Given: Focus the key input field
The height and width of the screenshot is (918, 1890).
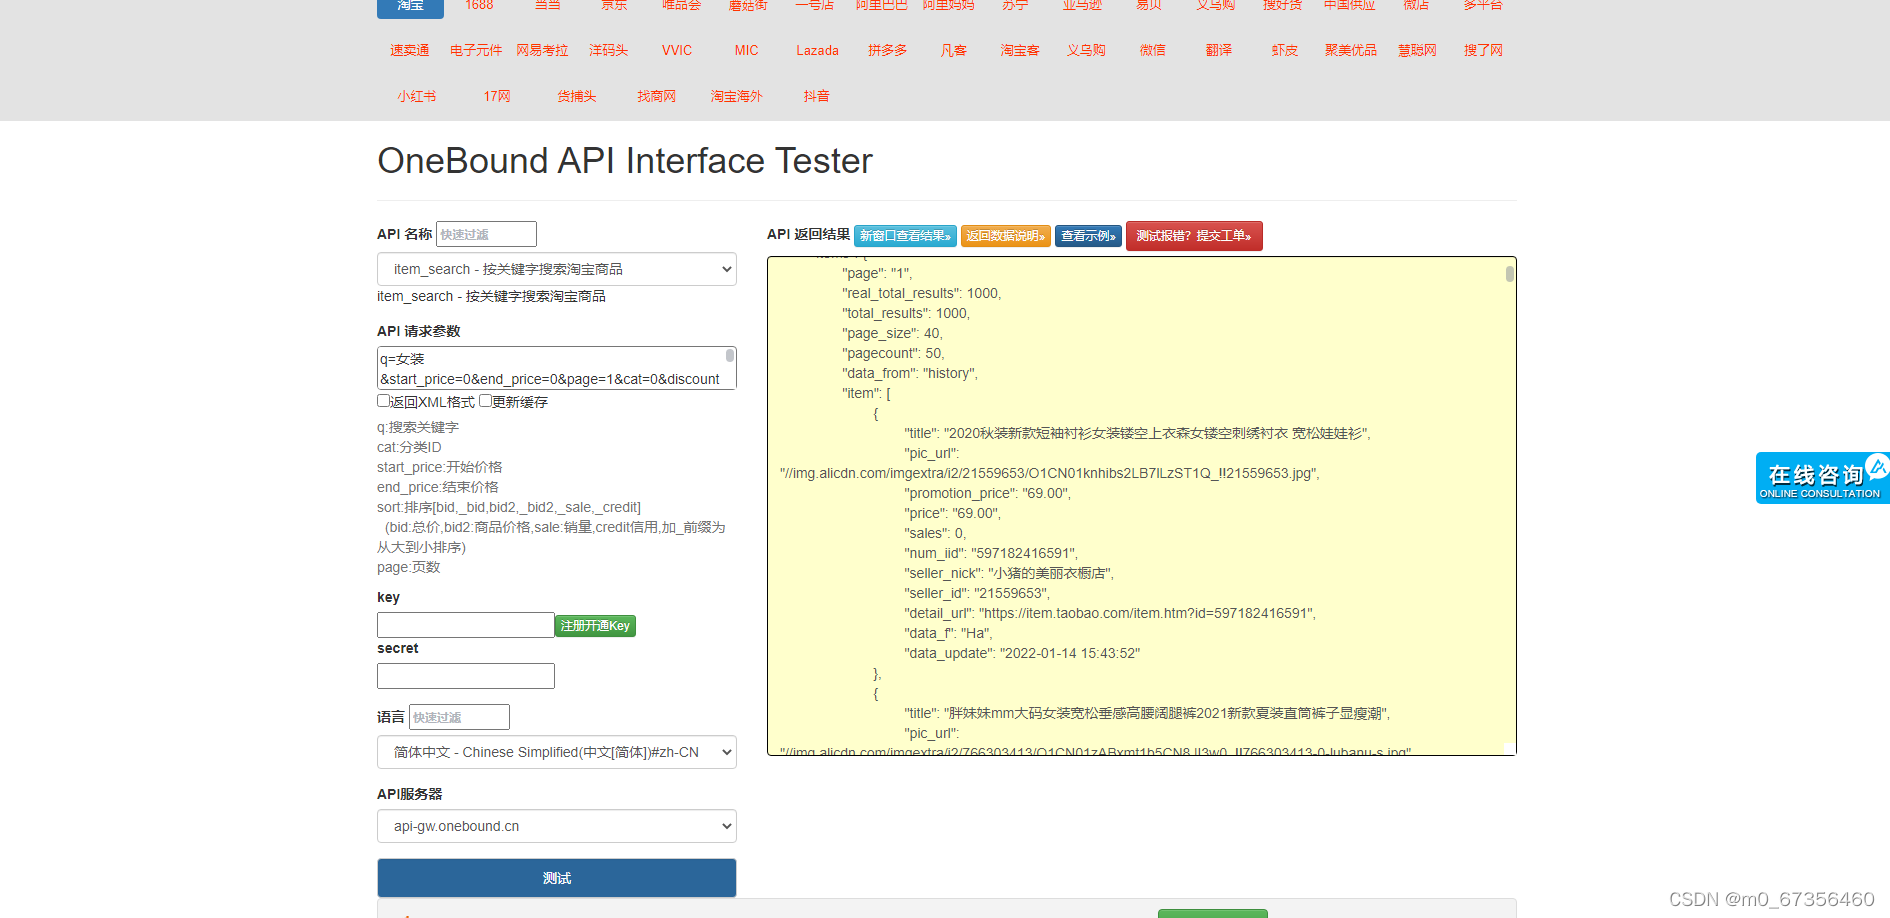Looking at the screenshot, I should coord(465,625).
